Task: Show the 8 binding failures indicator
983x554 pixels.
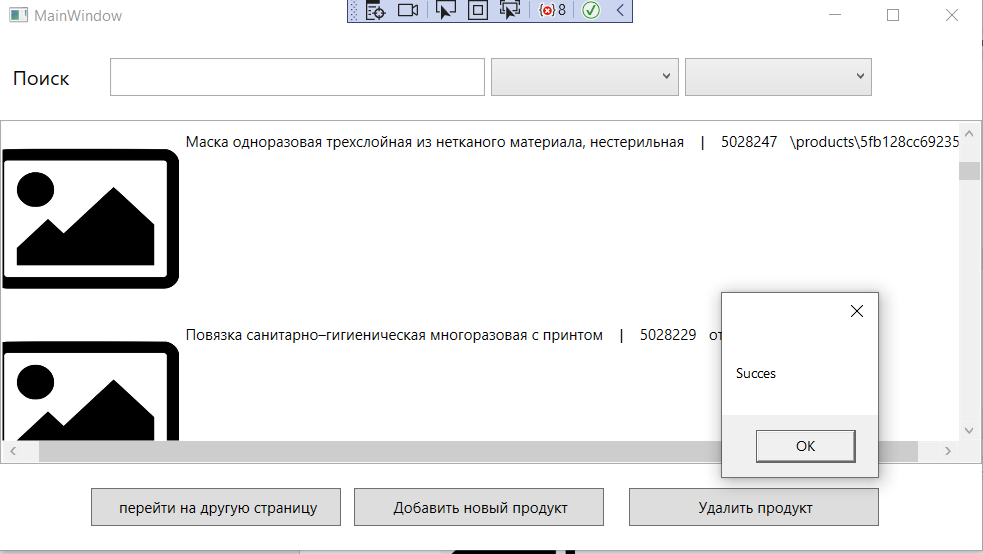Action: 552,11
